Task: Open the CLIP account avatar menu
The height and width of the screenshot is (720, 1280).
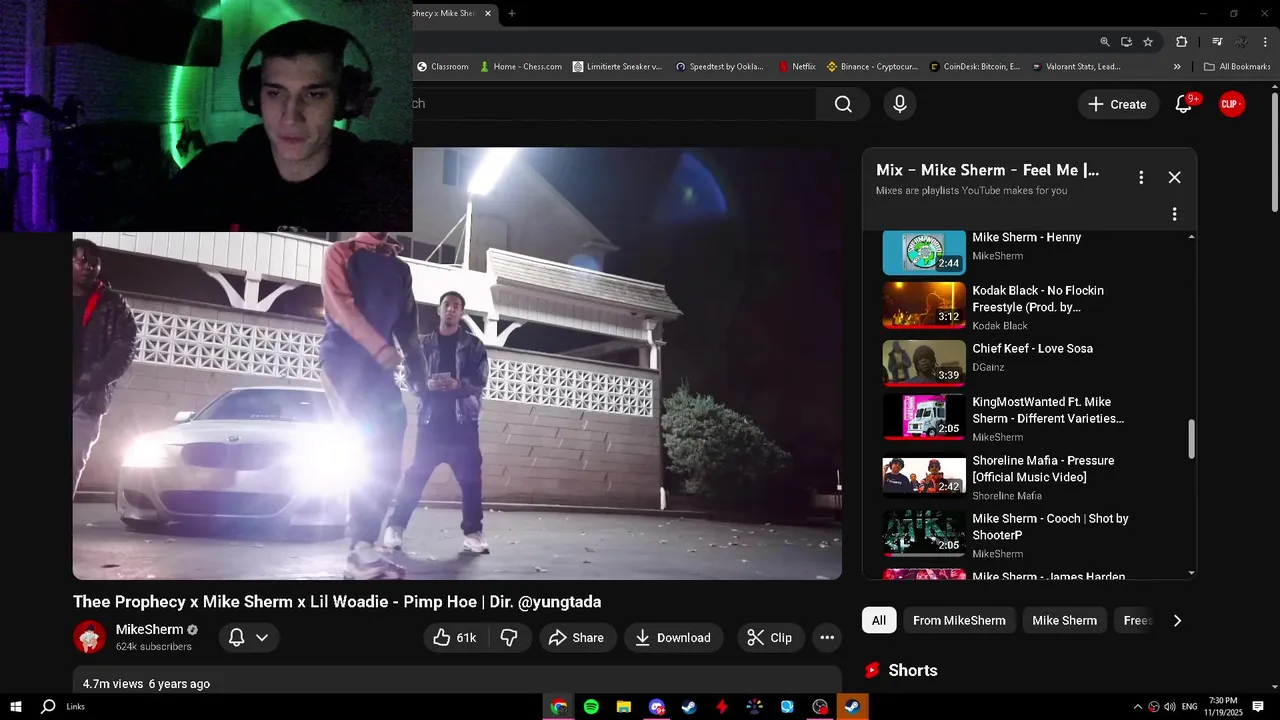Action: coord(1232,104)
